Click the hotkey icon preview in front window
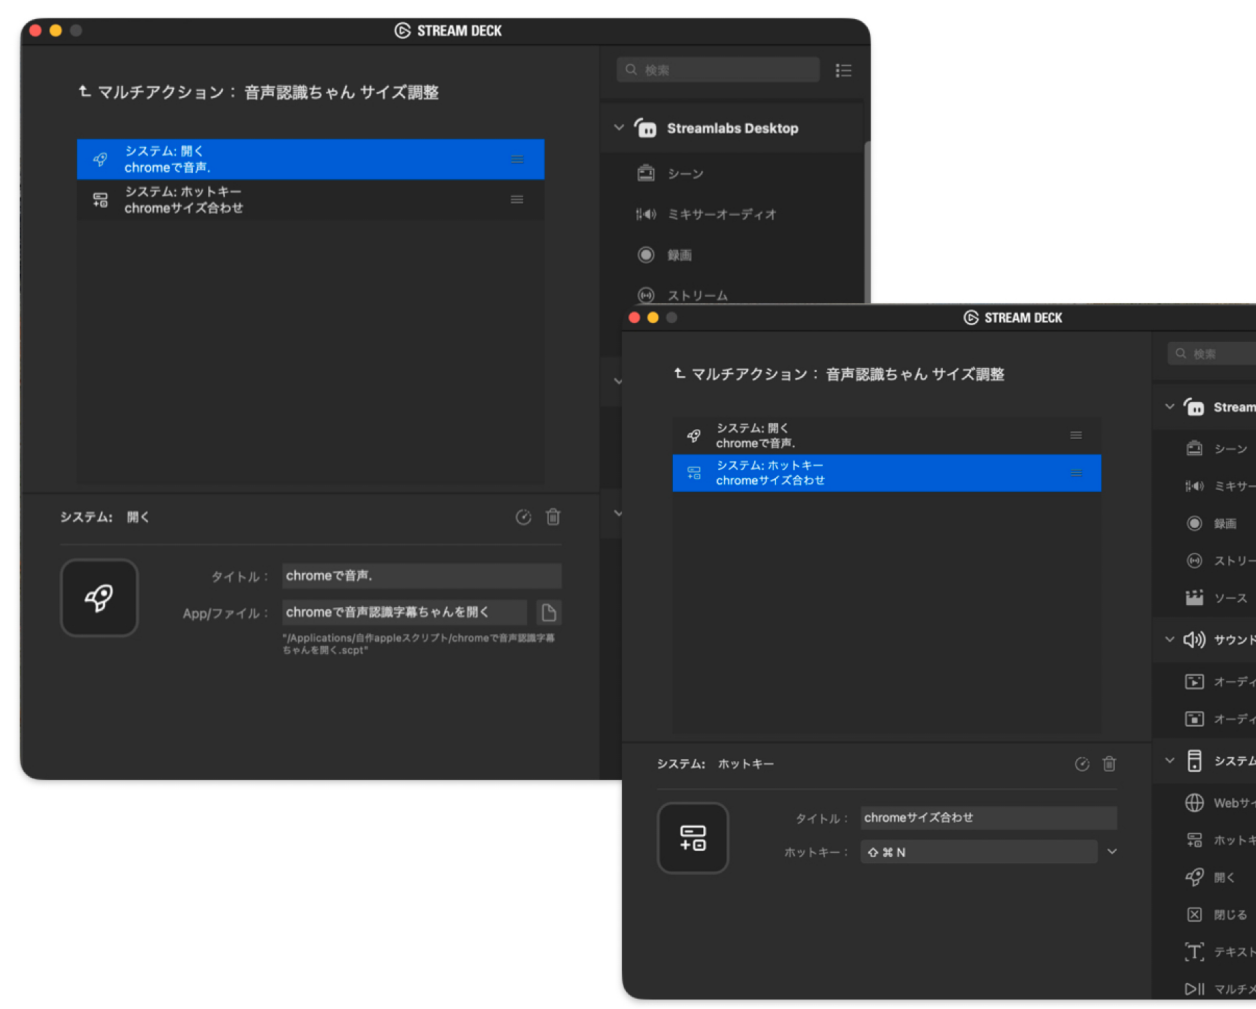Screen dimensions: 1256x1009 pos(693,838)
